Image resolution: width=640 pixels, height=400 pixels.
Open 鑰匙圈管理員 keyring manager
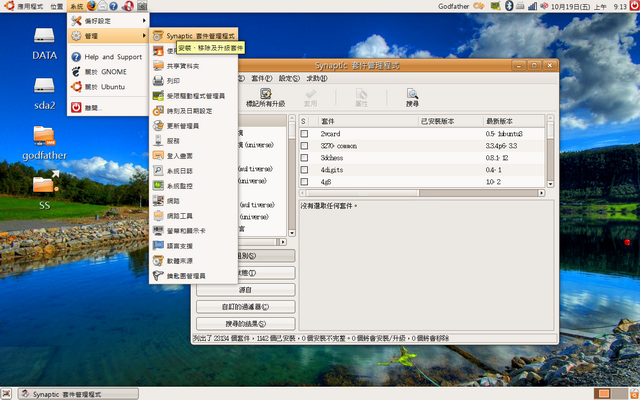[193, 276]
